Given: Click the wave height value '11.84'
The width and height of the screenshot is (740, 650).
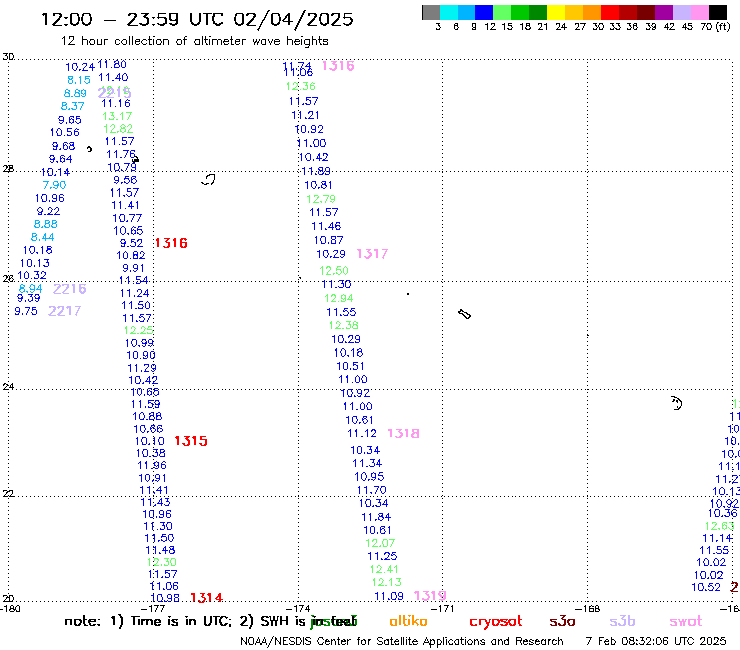Looking at the screenshot, I should 376,517.
